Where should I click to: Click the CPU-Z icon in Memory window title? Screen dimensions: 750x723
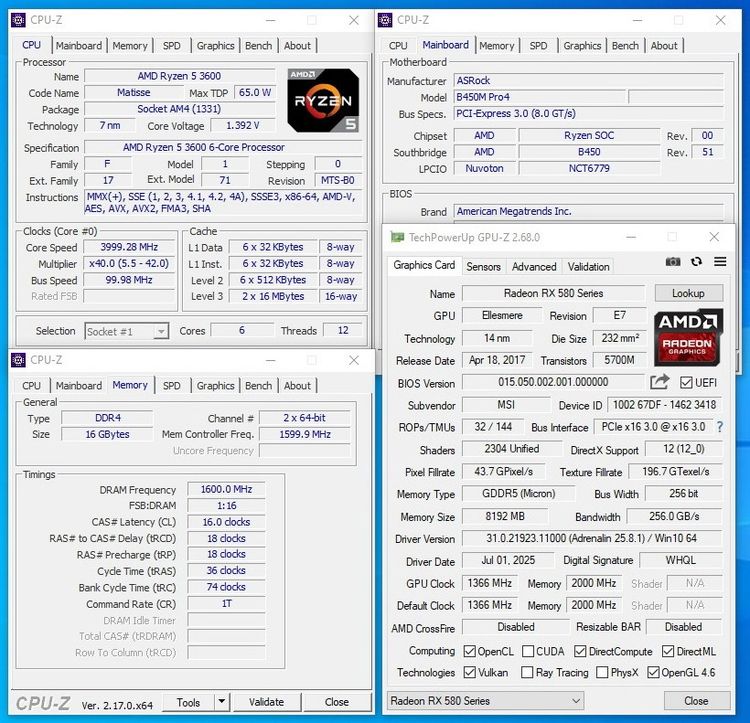click(x=18, y=360)
